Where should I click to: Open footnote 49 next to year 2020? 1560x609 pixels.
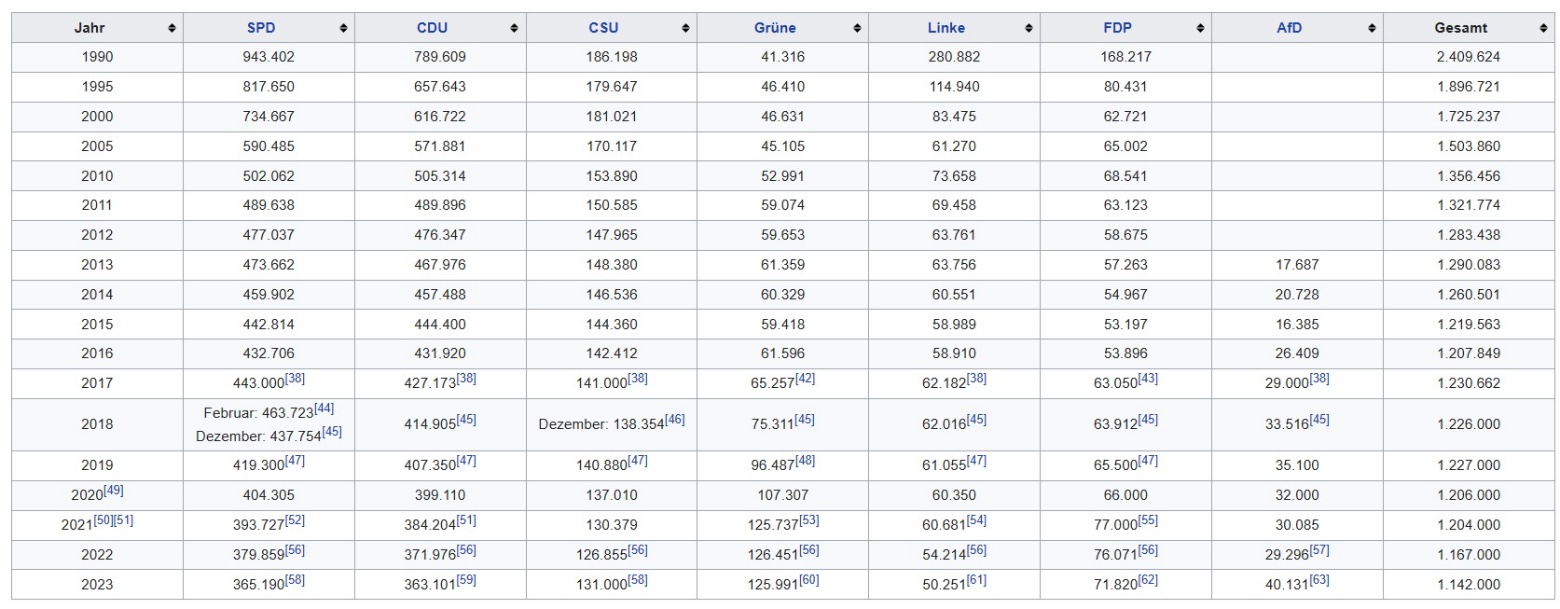115,491
